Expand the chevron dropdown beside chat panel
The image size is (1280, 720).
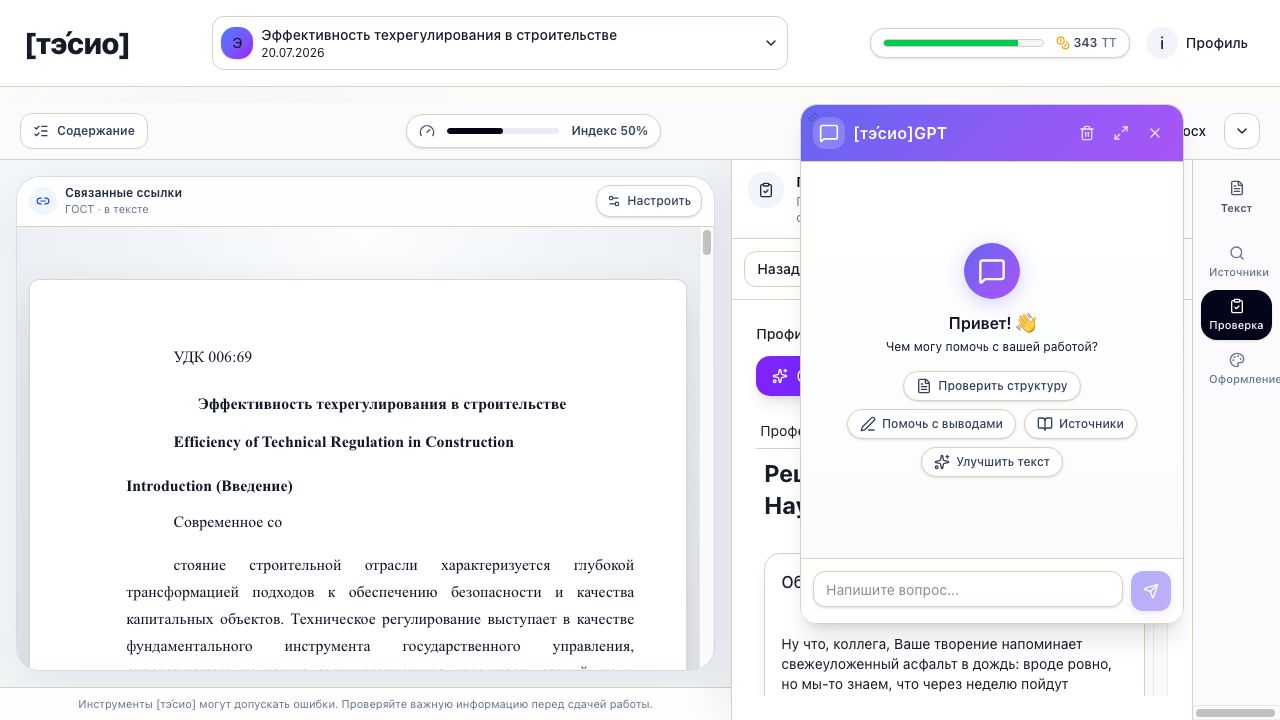[1242, 131]
